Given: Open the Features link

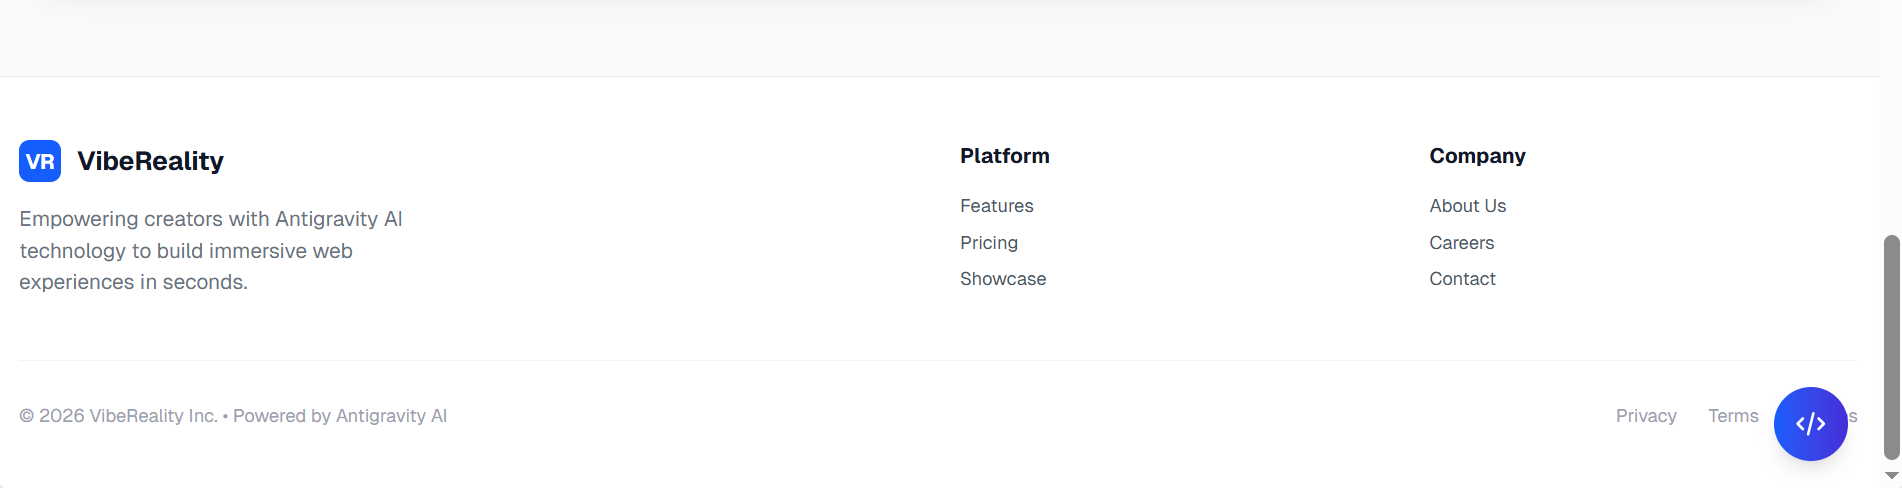Looking at the screenshot, I should (996, 206).
